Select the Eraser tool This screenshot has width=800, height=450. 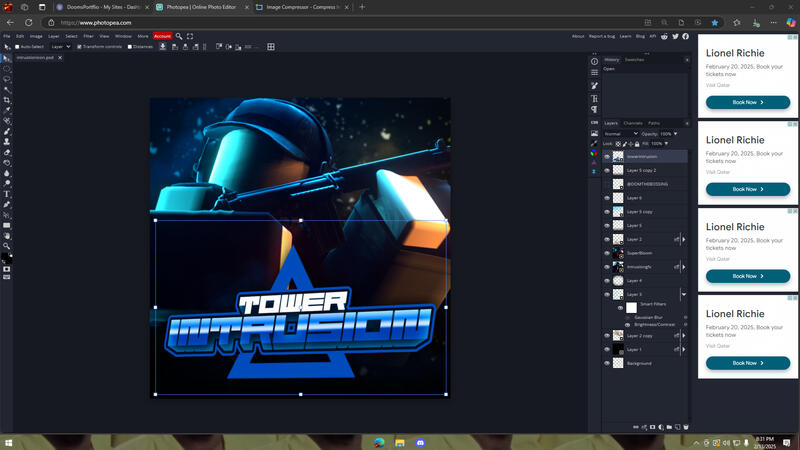(x=7, y=152)
